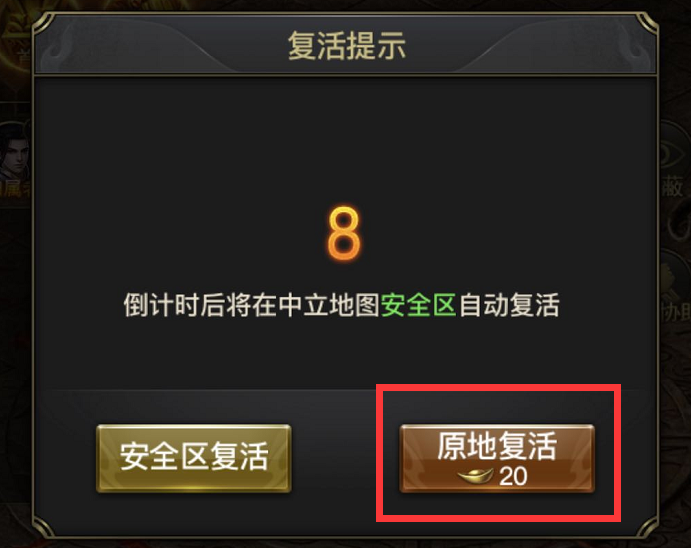Screen dimensions: 691x548
Task: Tap the green 安全区 text in the message
Action: point(418,305)
